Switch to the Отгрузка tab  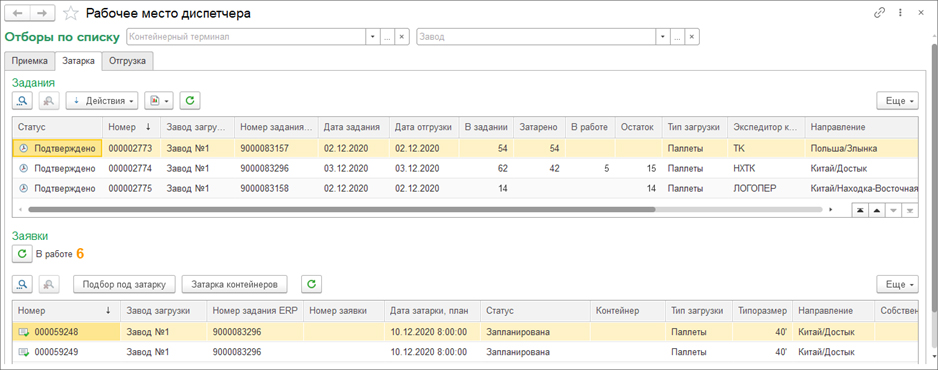point(127,61)
